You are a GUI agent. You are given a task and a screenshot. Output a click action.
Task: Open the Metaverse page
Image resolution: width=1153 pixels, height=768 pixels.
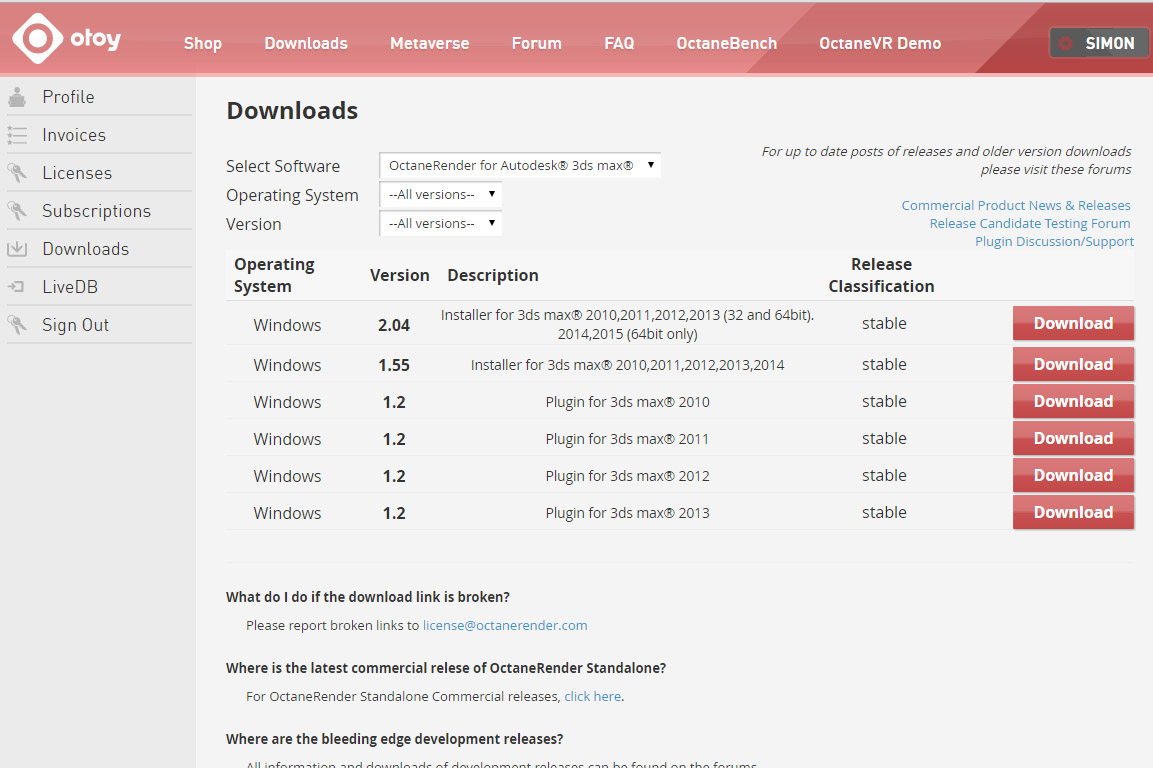click(x=429, y=43)
